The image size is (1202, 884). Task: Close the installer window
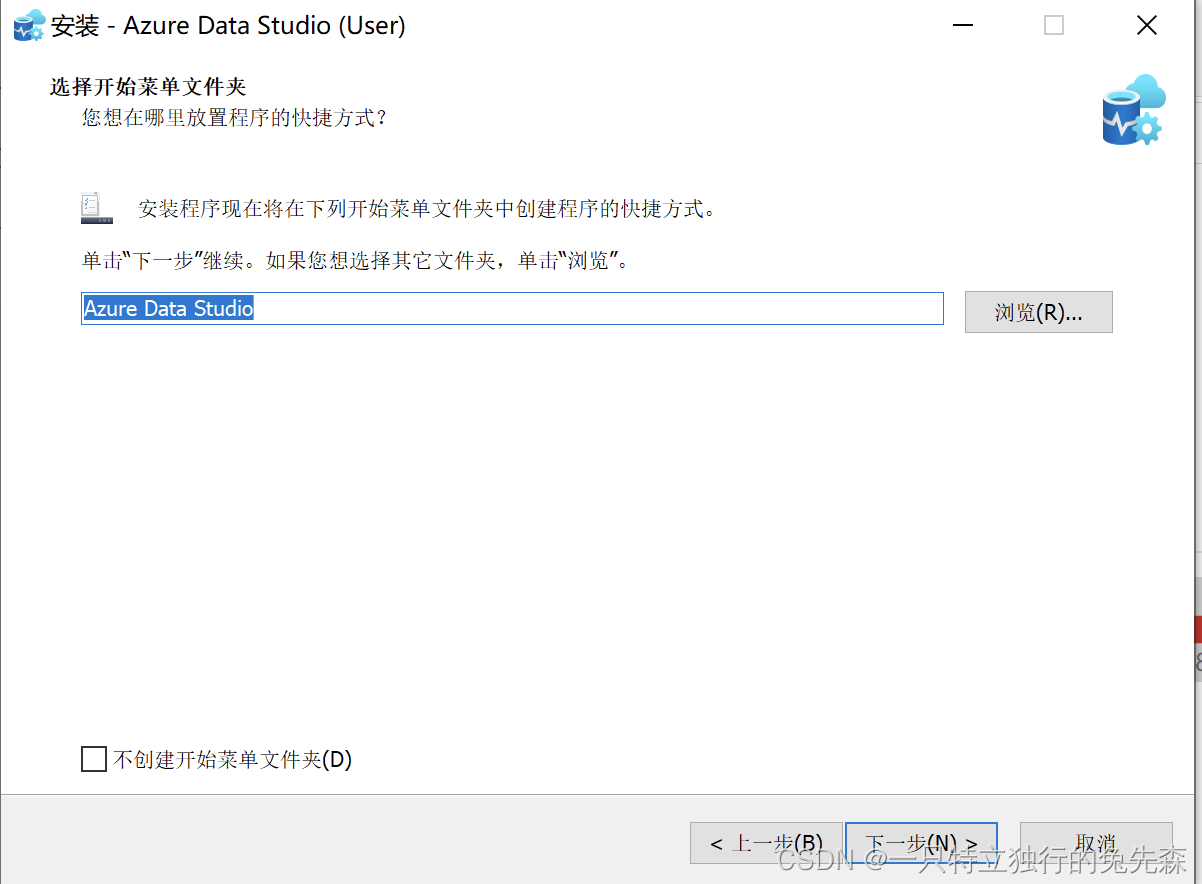point(1147,26)
